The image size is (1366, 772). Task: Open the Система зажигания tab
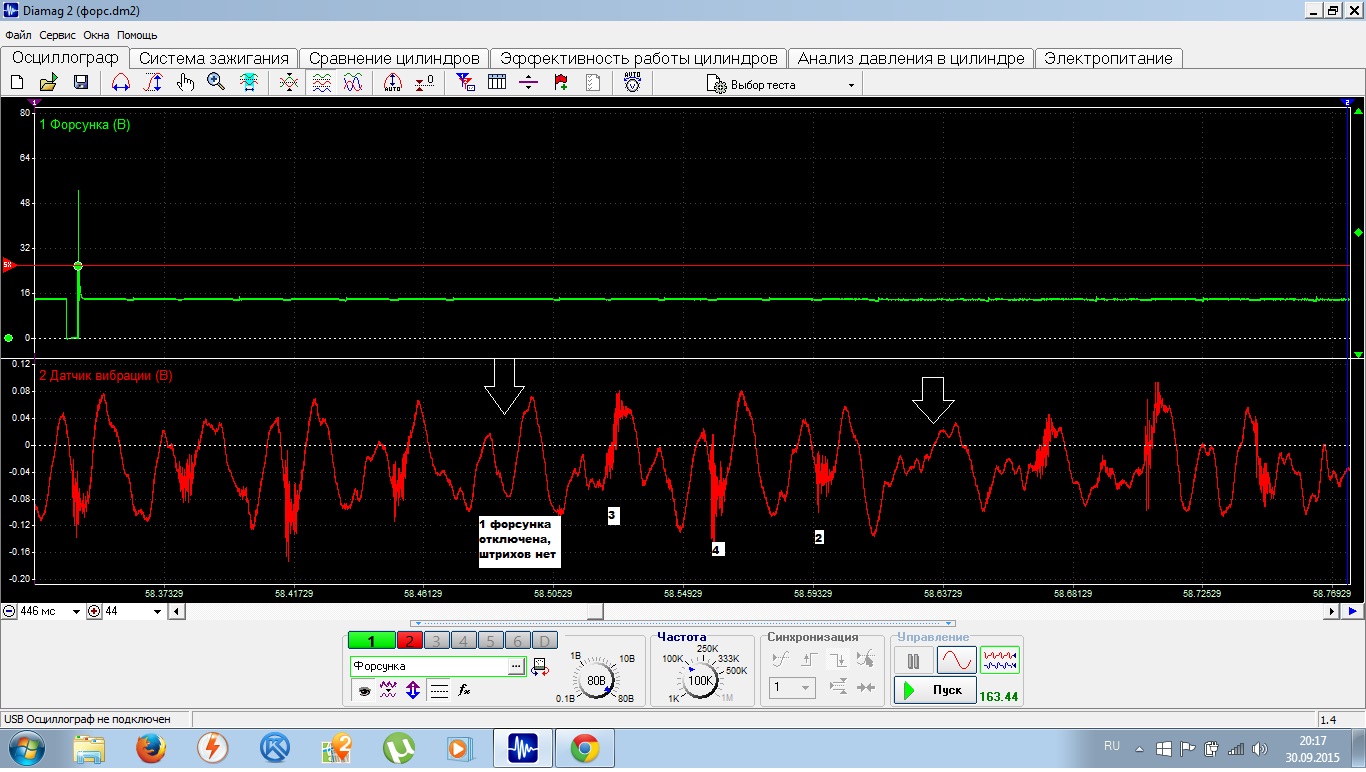[214, 58]
